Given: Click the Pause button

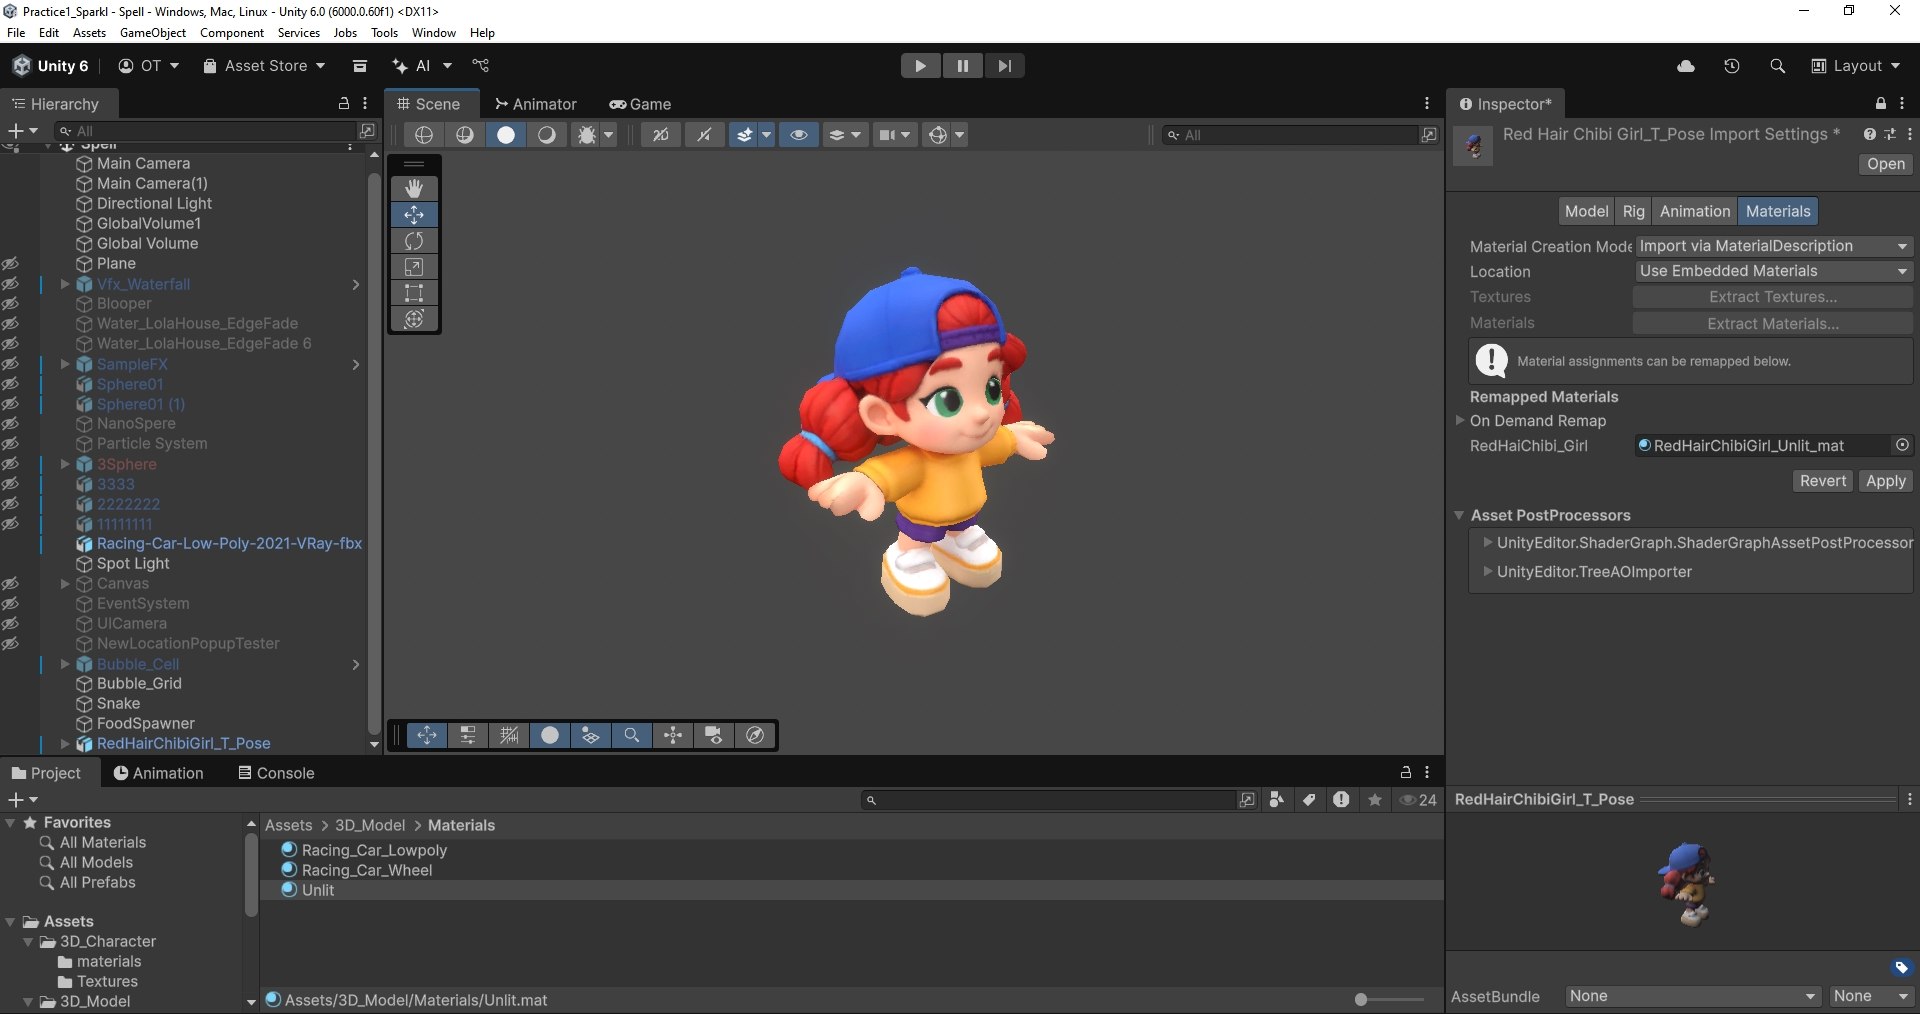Looking at the screenshot, I should (x=962, y=66).
